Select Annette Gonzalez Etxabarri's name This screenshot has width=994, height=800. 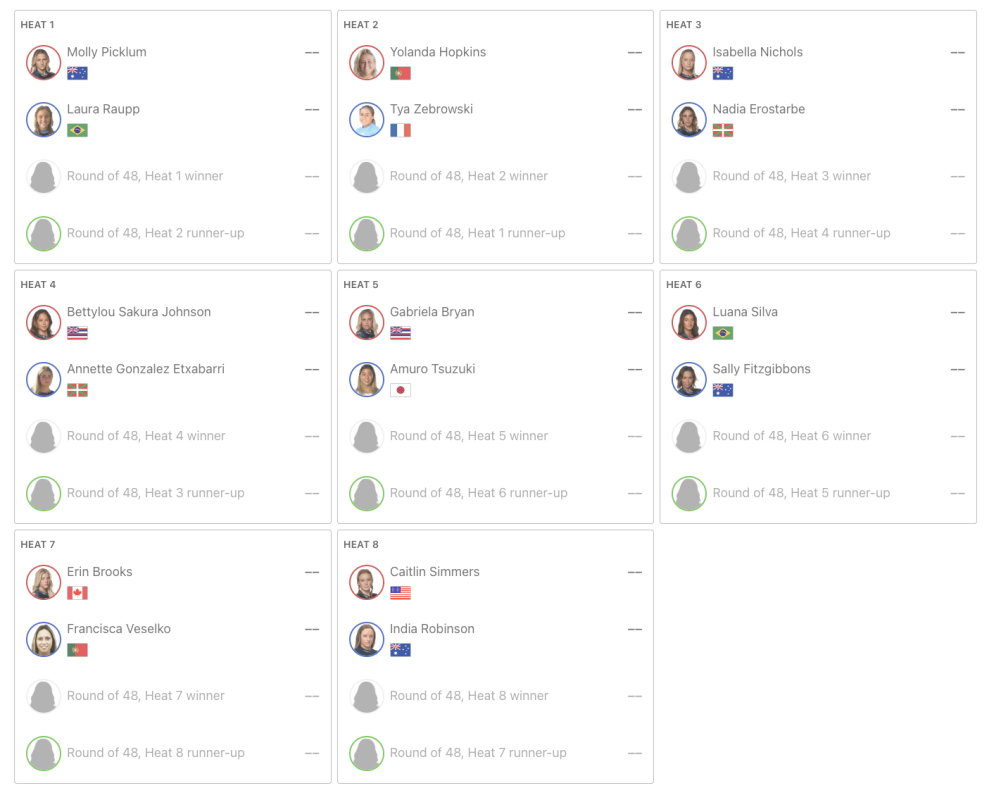point(145,369)
